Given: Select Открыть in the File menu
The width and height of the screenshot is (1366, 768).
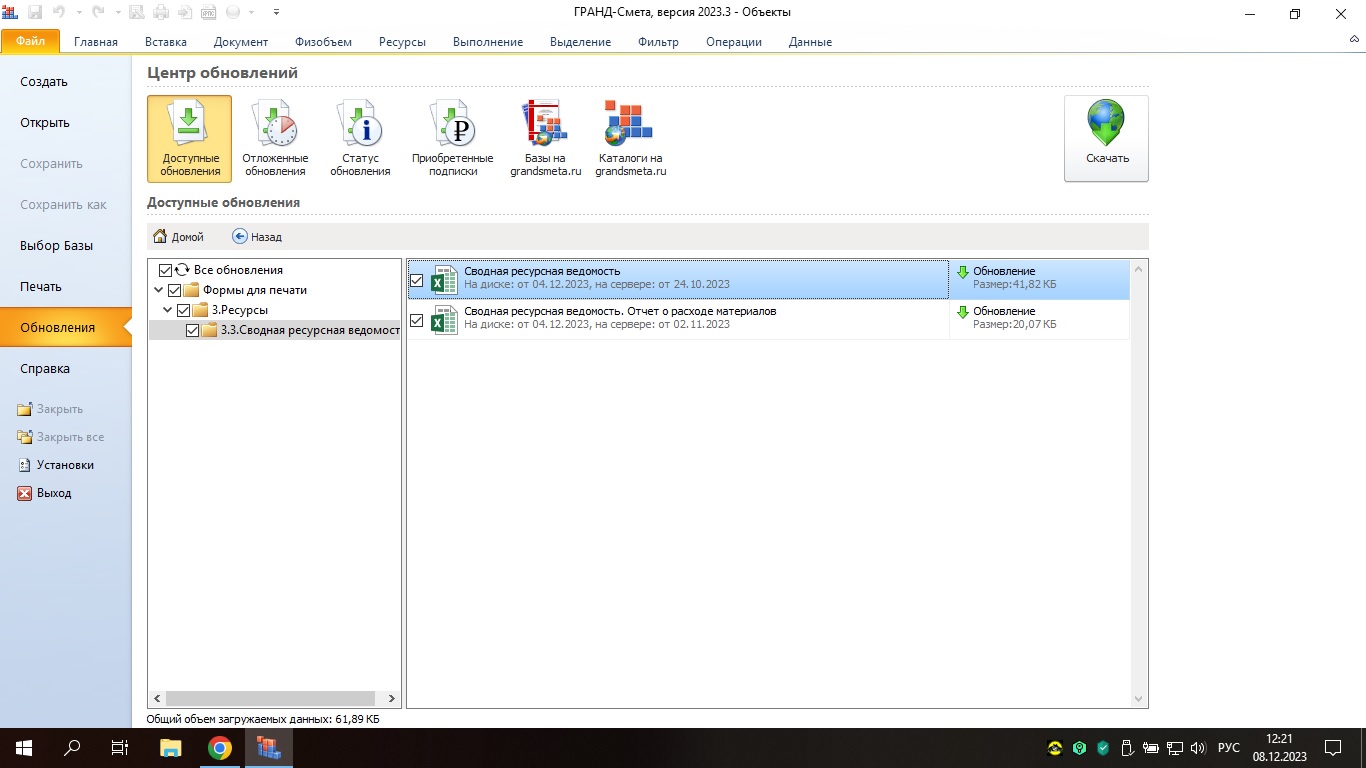Looking at the screenshot, I should click(x=66, y=123).
